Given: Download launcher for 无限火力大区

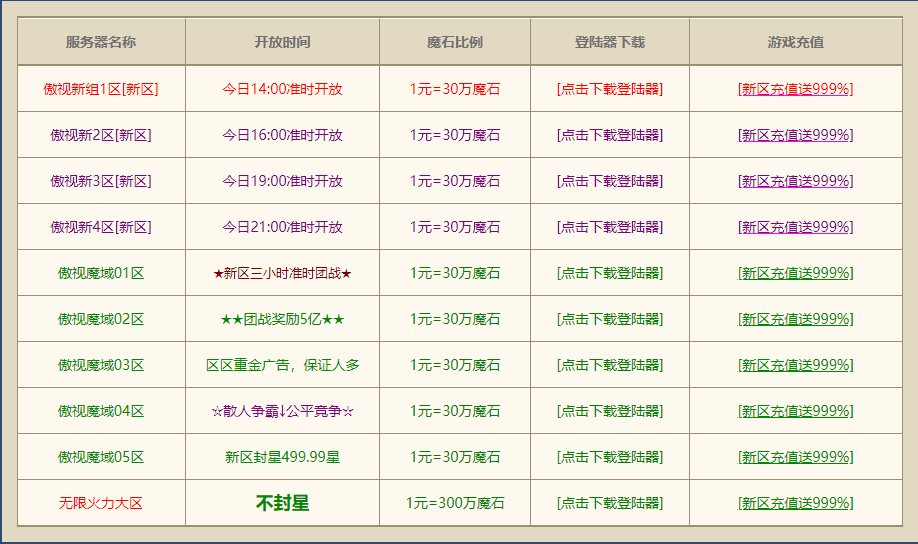Looking at the screenshot, I should 609,503.
